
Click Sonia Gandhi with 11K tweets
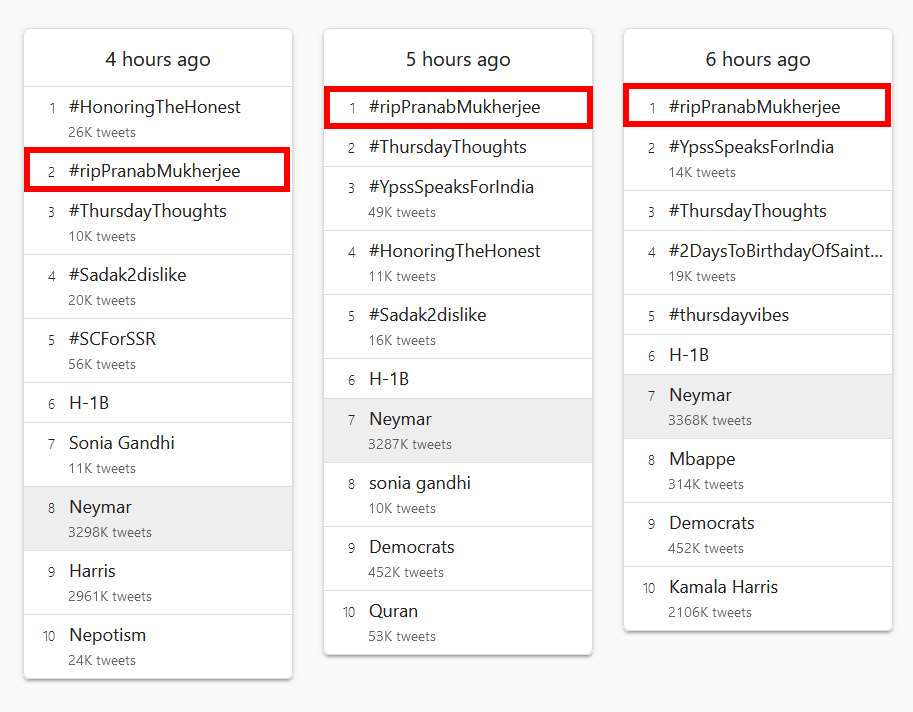[x=121, y=443]
